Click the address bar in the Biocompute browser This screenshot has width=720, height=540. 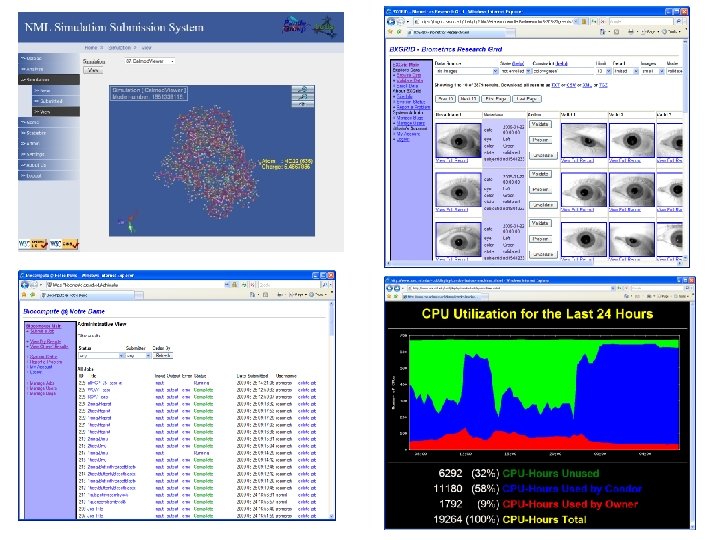pyautogui.click(x=138, y=285)
